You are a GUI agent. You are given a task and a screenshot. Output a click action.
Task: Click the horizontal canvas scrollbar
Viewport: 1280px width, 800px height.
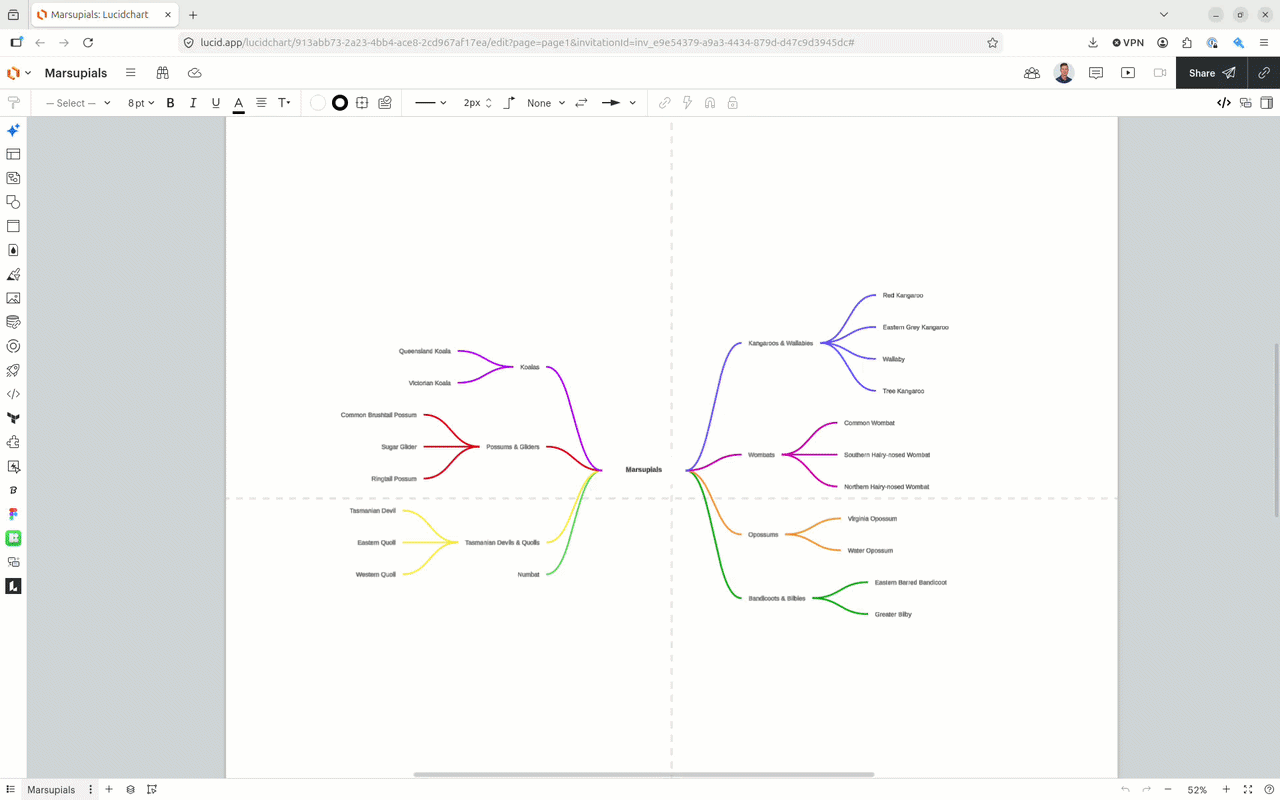[644, 774]
